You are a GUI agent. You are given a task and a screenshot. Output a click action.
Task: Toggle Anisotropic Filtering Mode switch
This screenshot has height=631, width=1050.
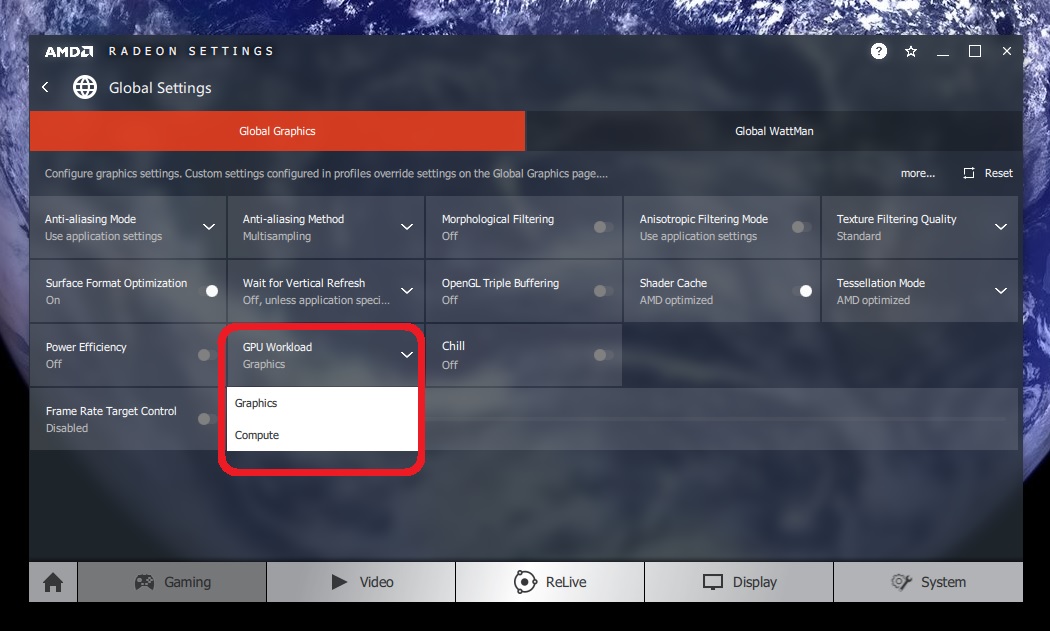tap(802, 227)
